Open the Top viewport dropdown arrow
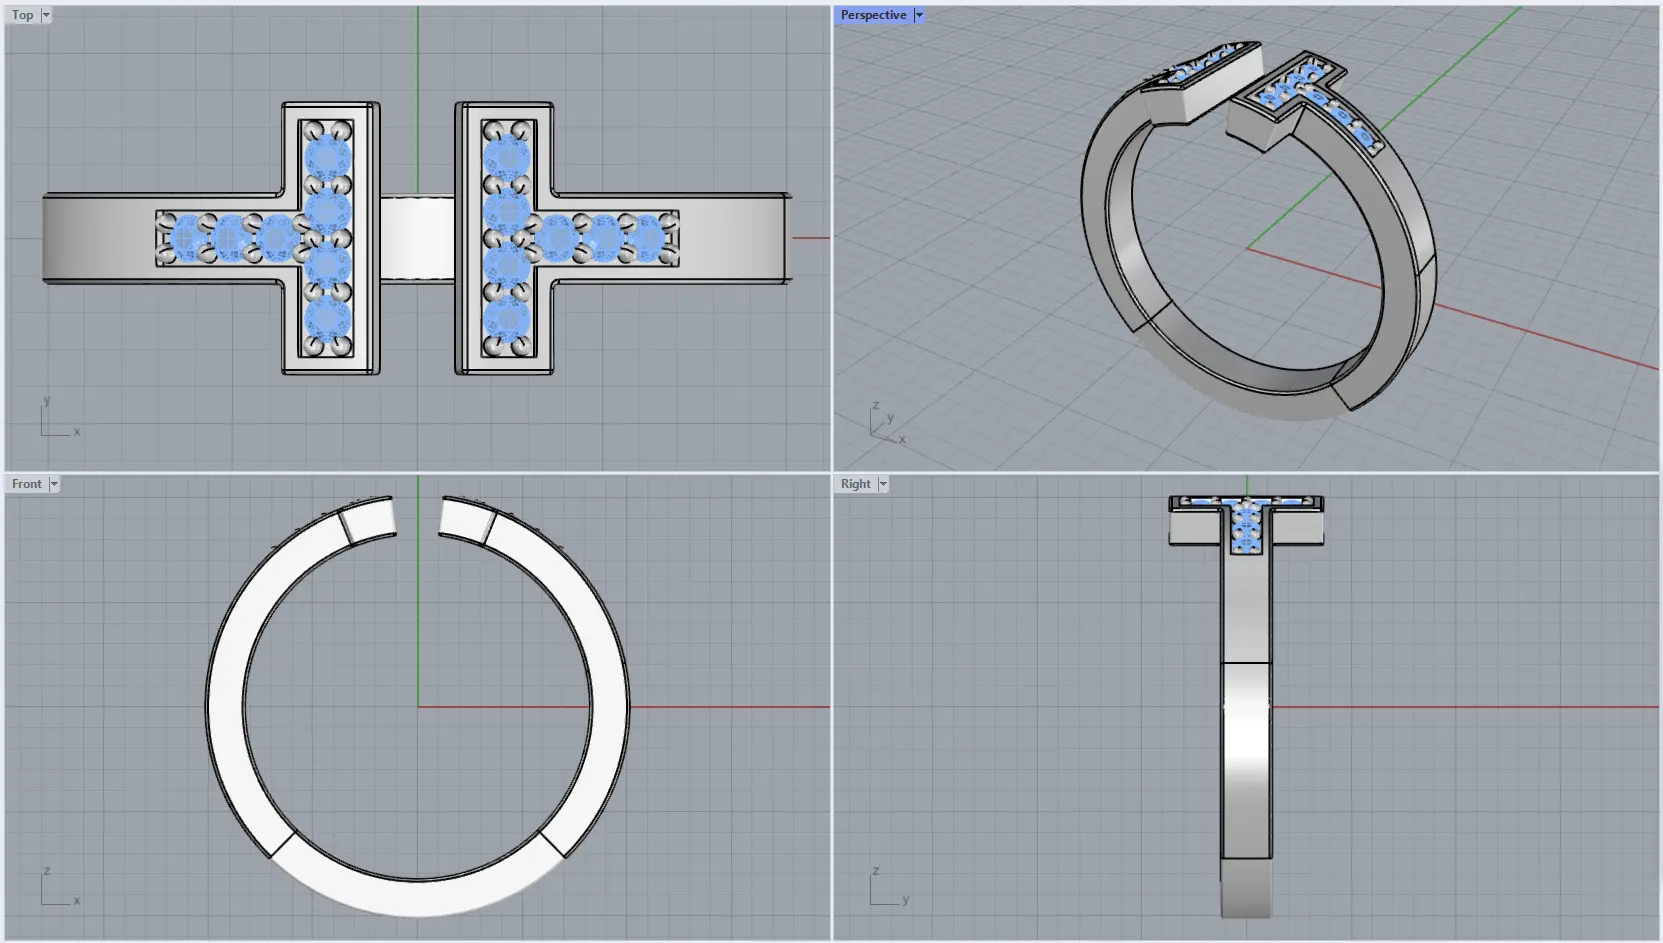1663x943 pixels. pos(46,15)
